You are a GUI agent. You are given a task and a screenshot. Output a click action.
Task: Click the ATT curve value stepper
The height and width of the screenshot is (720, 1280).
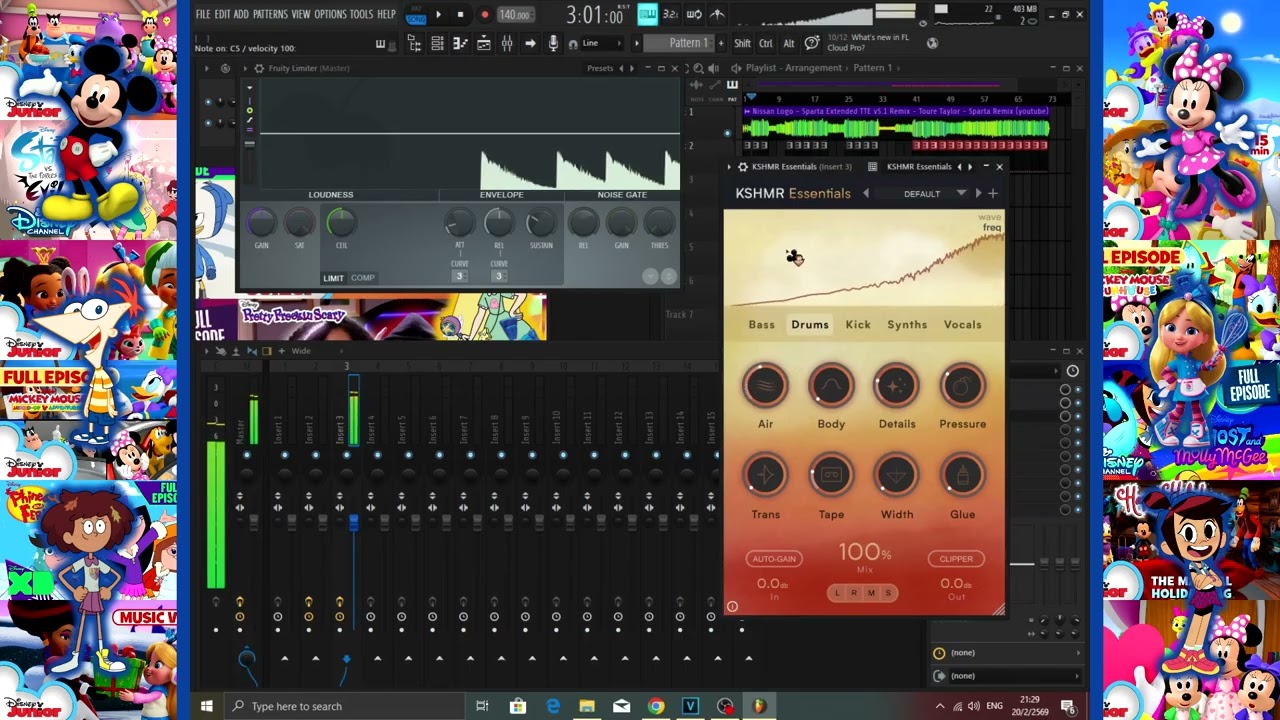459,276
